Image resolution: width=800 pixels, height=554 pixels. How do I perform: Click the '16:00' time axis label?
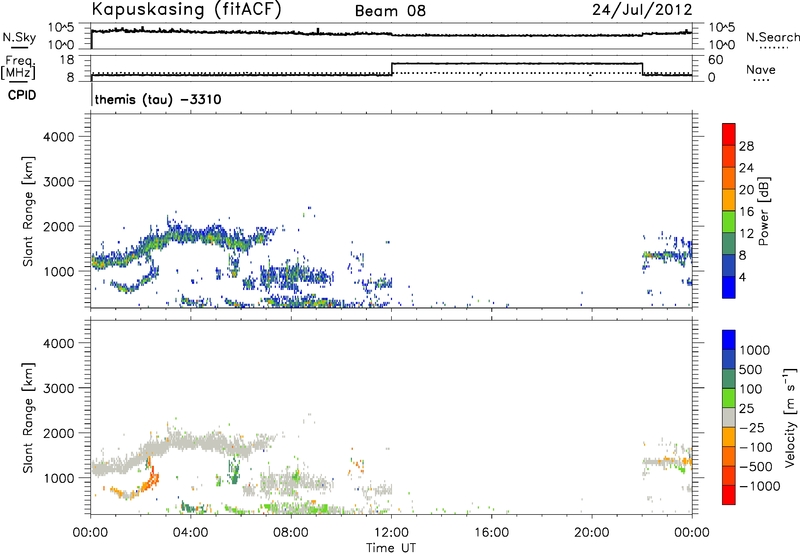point(491,533)
